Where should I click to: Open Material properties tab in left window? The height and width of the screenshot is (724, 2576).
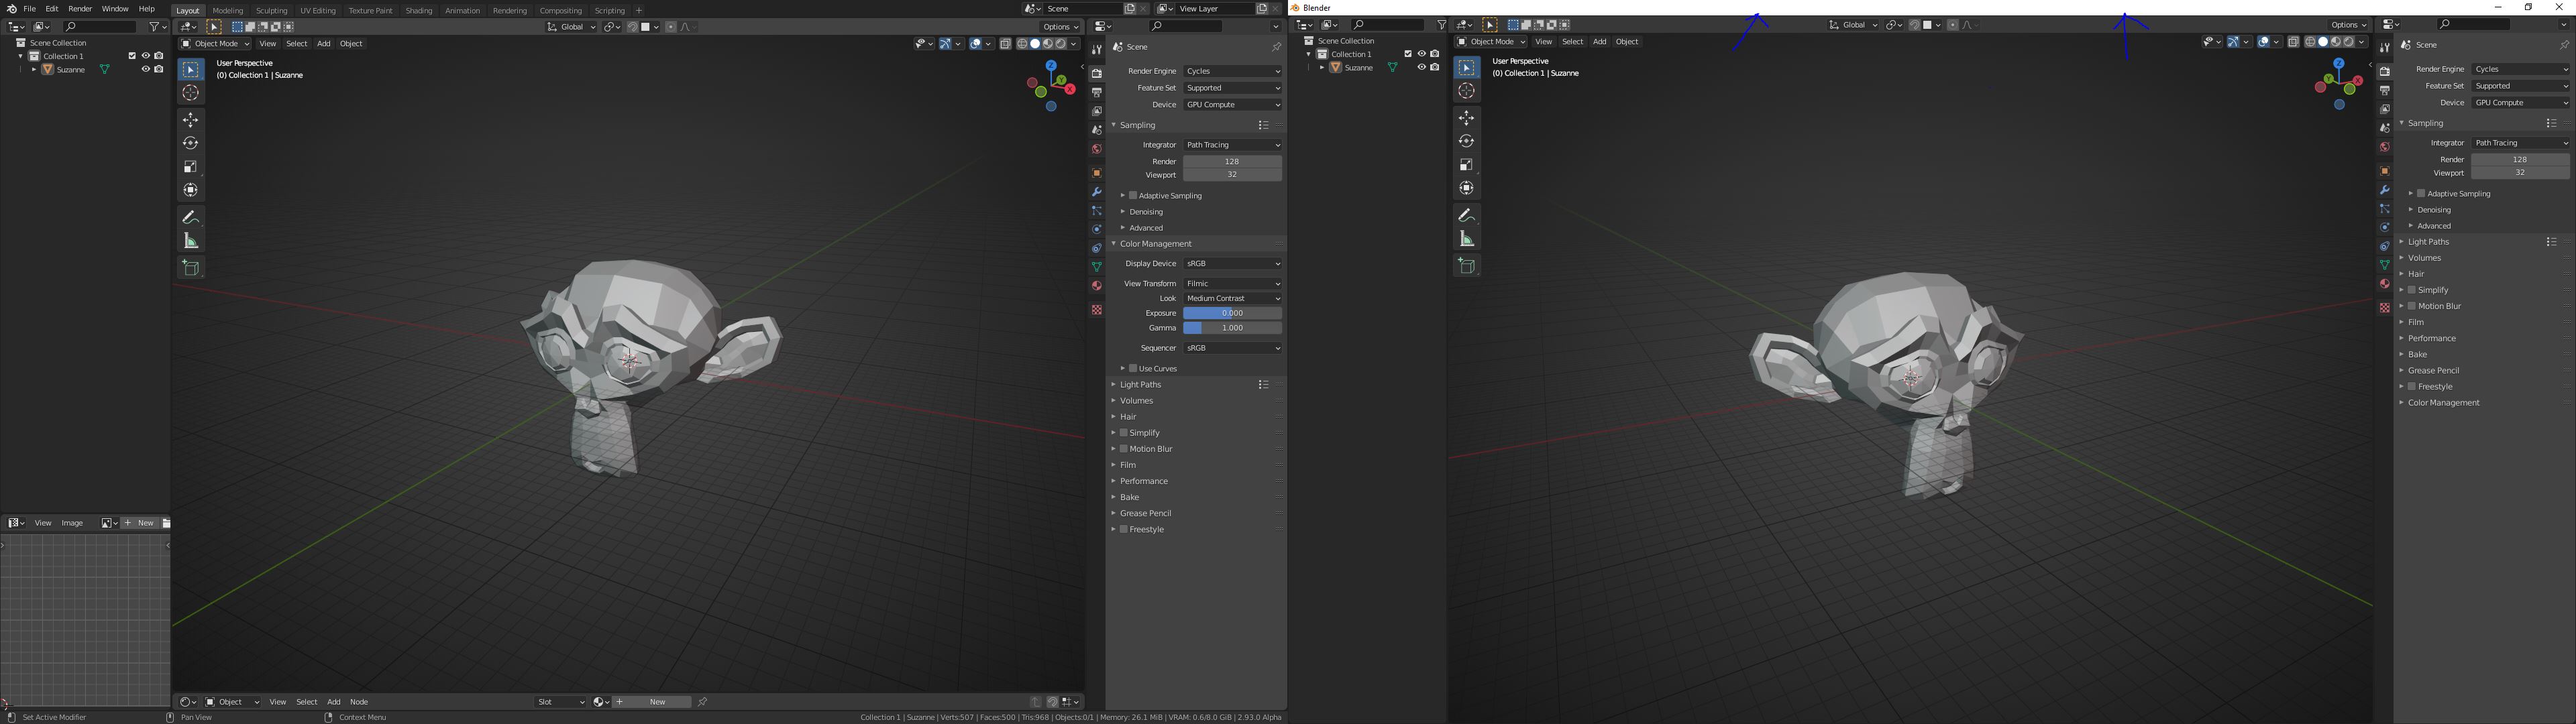click(x=1096, y=286)
